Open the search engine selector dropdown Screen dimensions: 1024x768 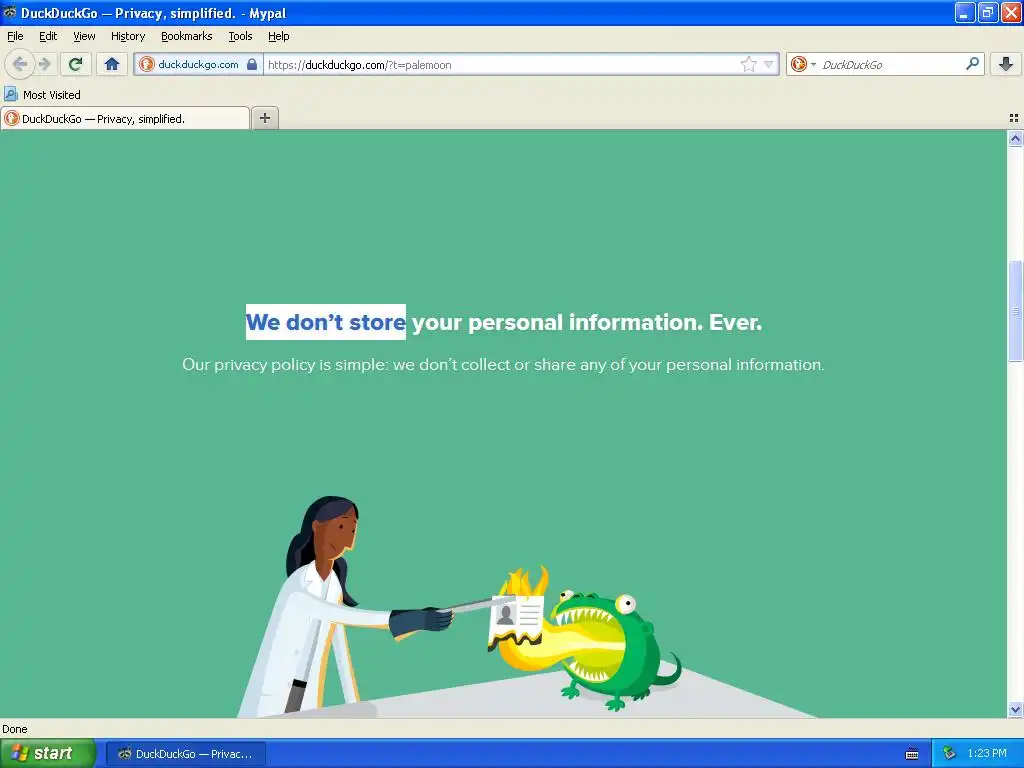pyautogui.click(x=803, y=64)
